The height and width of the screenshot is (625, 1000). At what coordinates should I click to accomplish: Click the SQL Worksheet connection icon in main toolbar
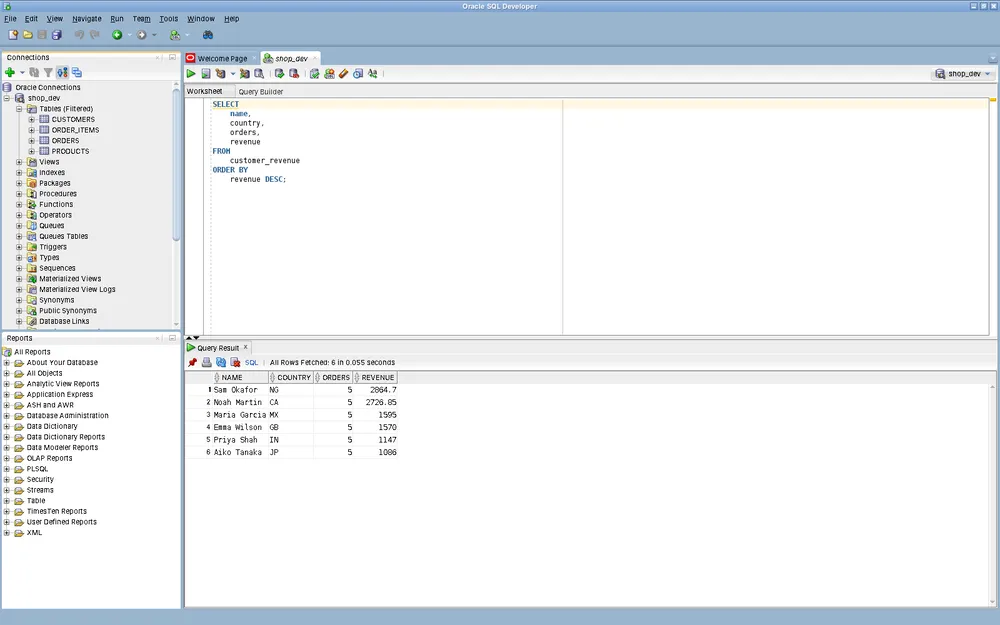point(175,35)
